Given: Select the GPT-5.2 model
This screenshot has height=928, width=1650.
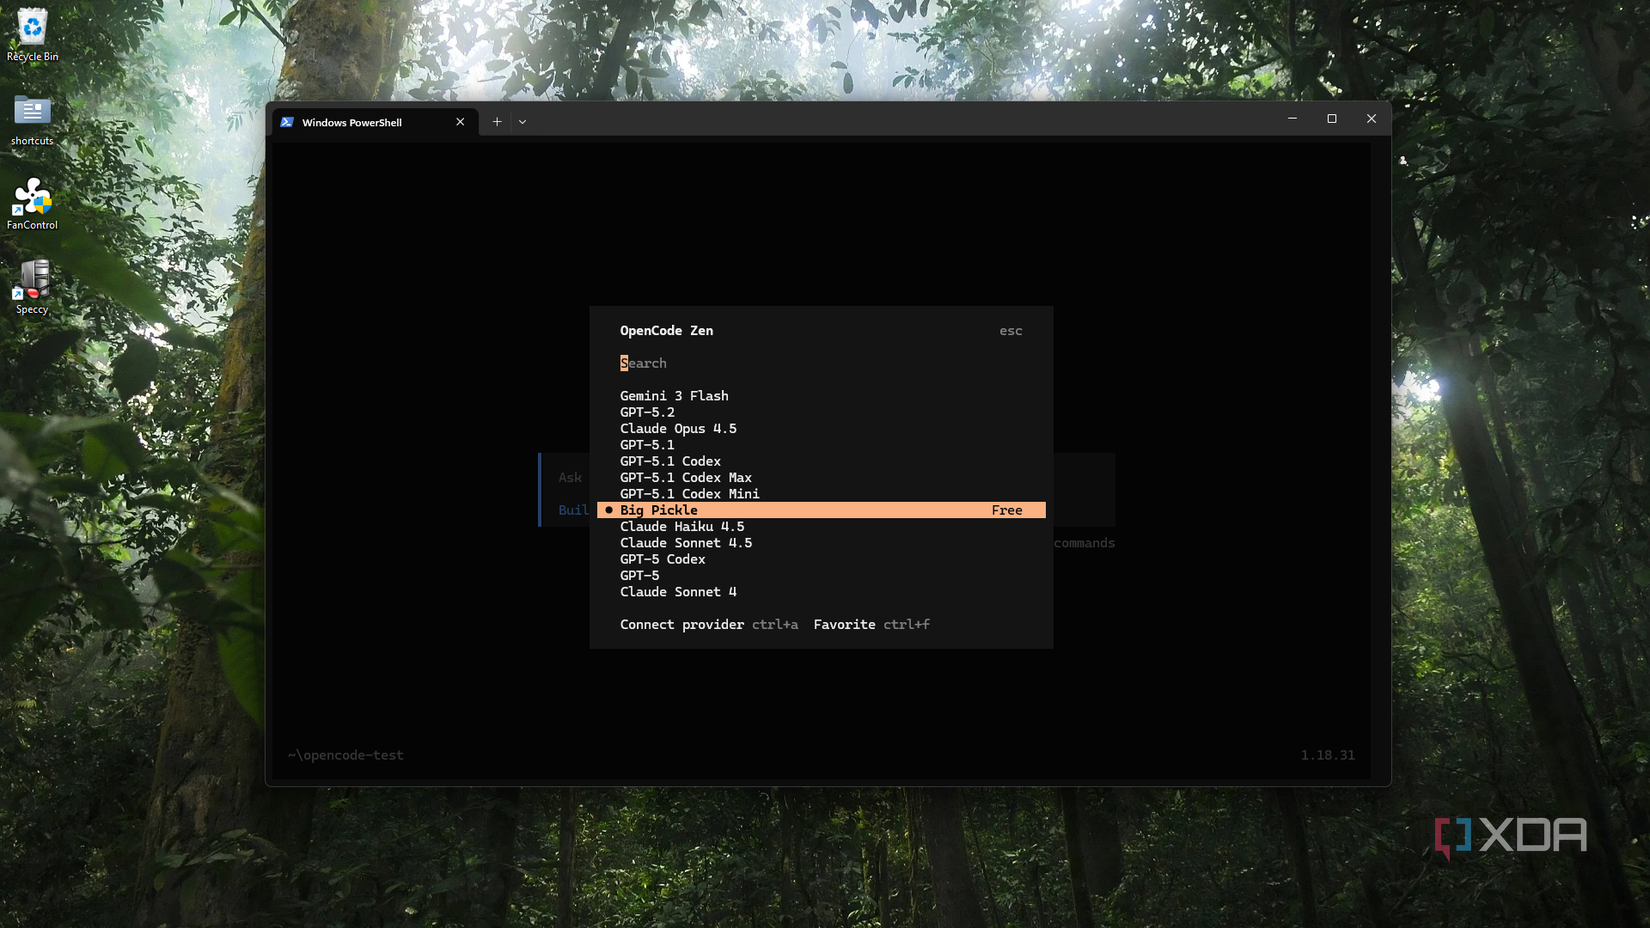Looking at the screenshot, I should [821, 412].
